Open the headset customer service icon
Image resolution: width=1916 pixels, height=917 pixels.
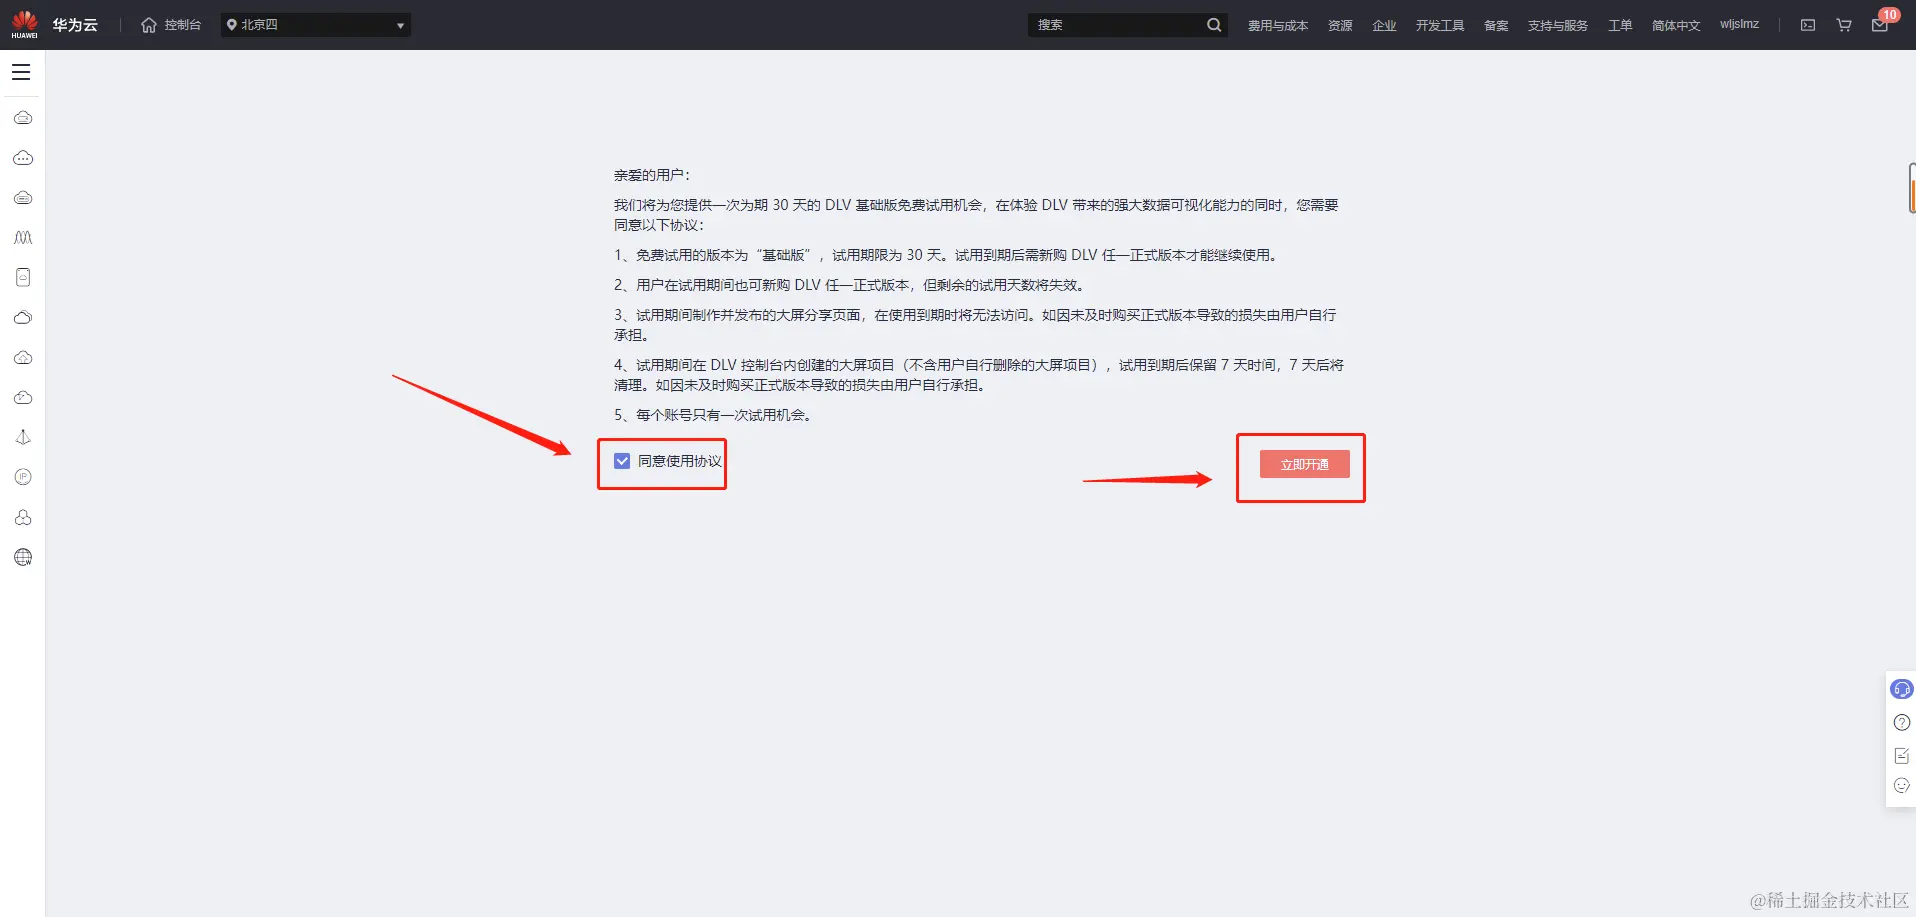point(1901,689)
